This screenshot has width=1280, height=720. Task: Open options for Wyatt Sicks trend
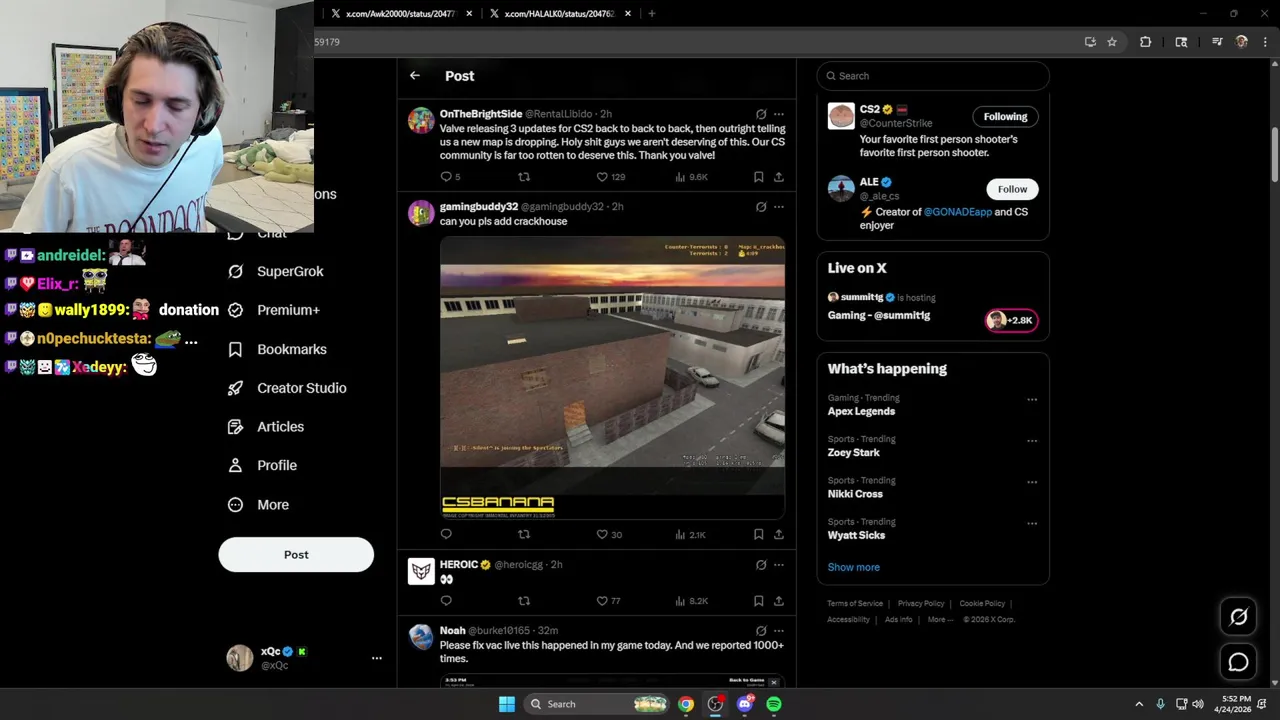pyautogui.click(x=1032, y=523)
